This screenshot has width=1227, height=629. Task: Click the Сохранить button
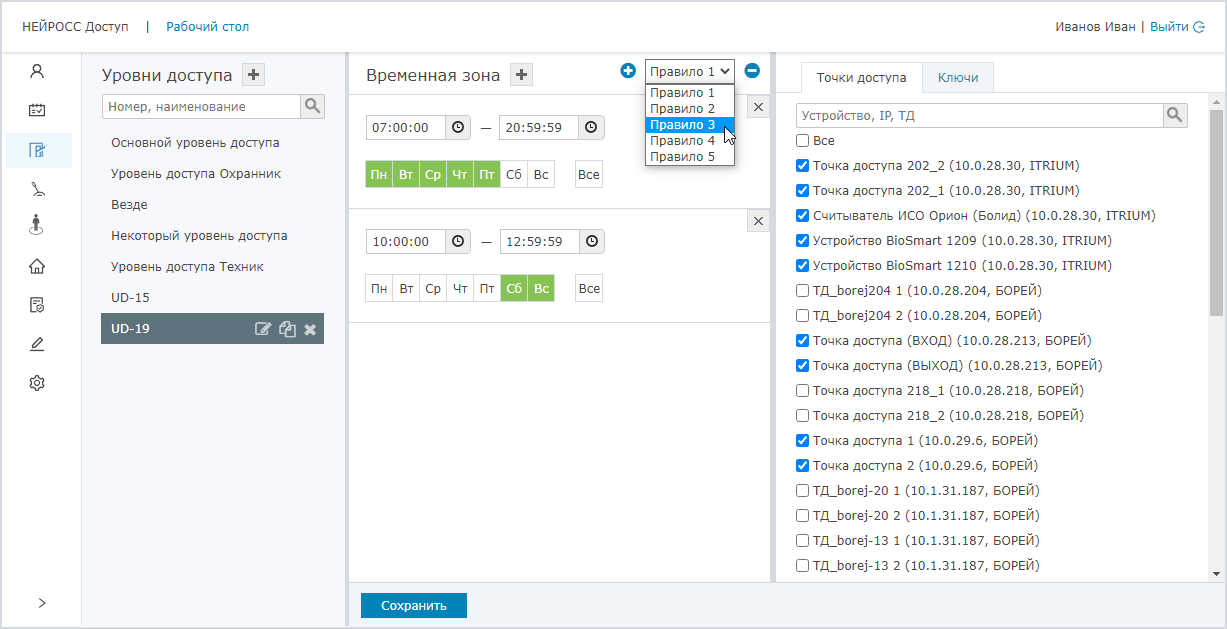[x=413, y=605]
